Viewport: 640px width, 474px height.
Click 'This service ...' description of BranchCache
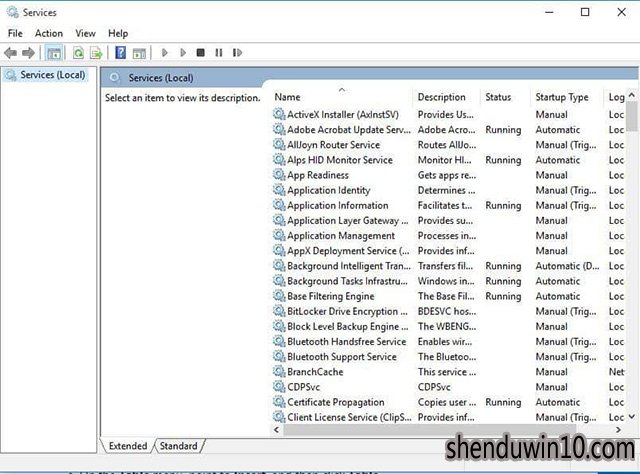click(x=447, y=372)
